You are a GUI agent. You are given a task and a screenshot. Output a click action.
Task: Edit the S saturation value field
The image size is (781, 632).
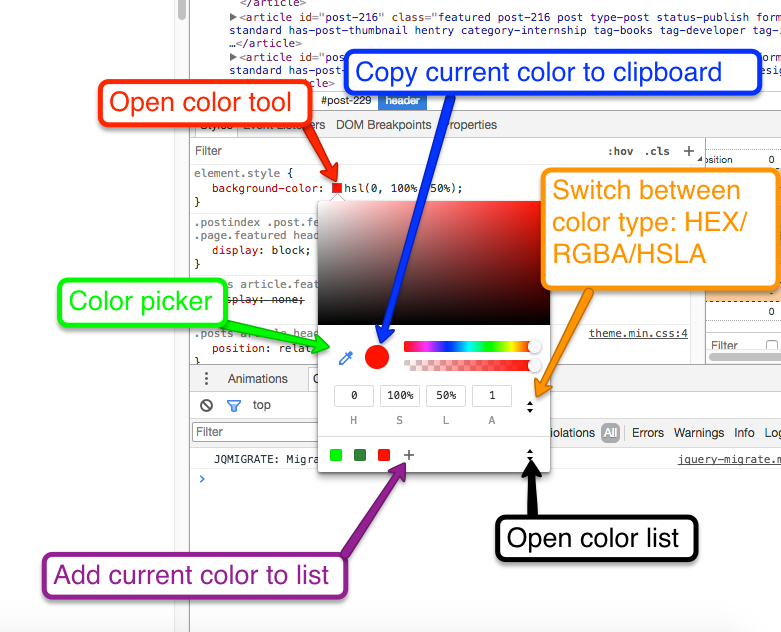click(x=400, y=395)
